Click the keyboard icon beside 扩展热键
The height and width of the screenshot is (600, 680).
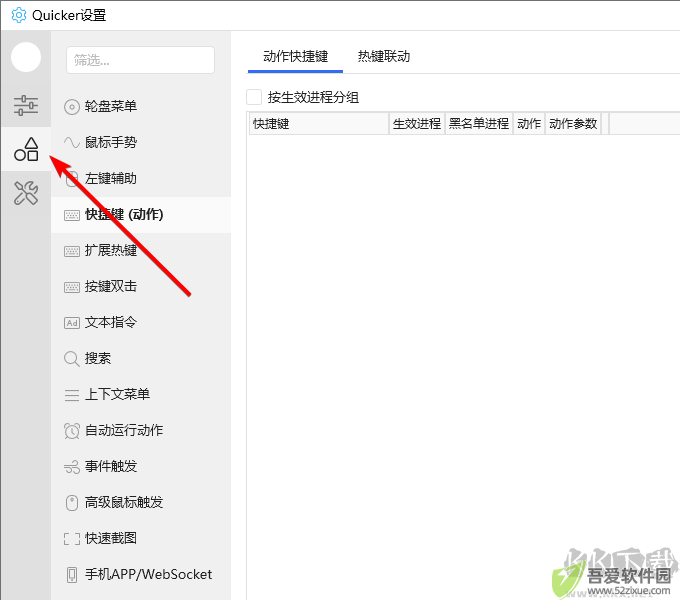72,251
